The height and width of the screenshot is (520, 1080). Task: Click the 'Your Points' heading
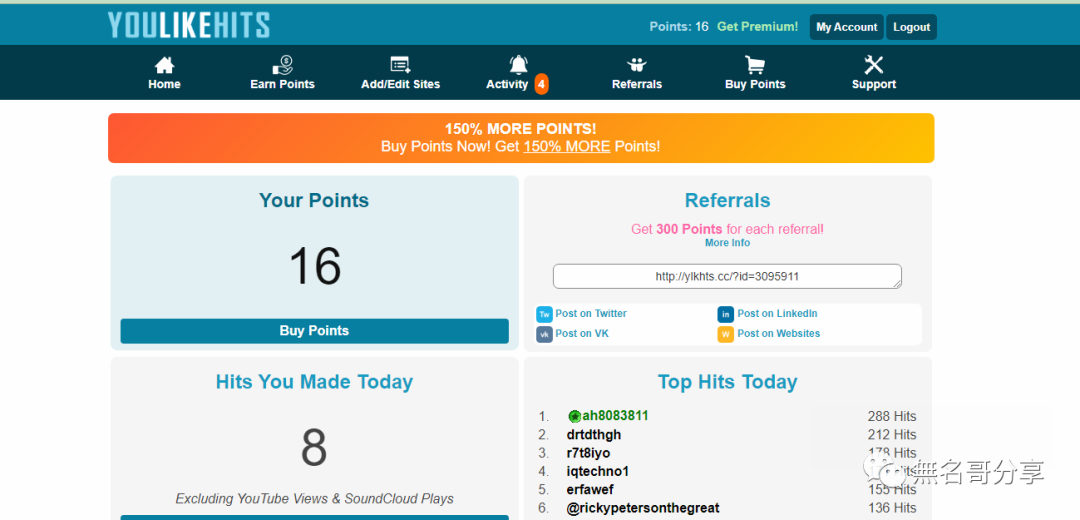point(314,200)
